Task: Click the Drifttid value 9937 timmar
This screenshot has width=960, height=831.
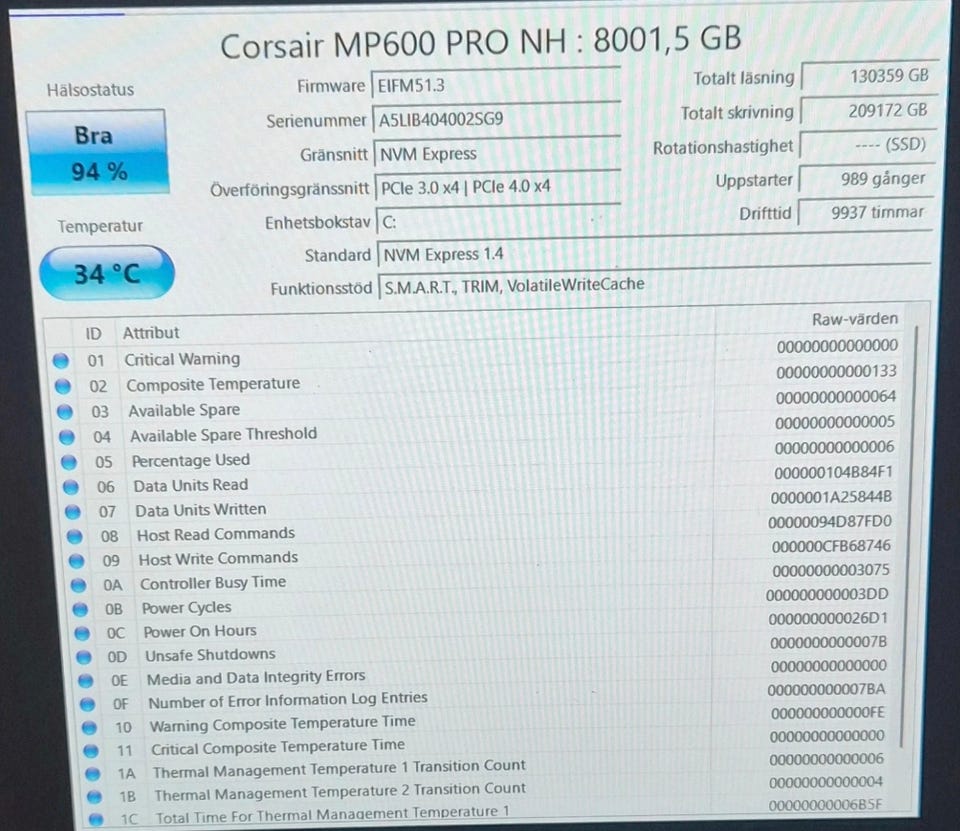Action: (x=865, y=212)
